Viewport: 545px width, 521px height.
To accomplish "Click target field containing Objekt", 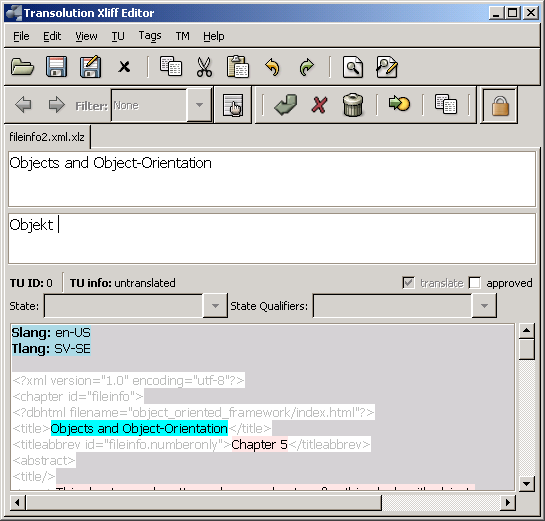I will (272, 239).
